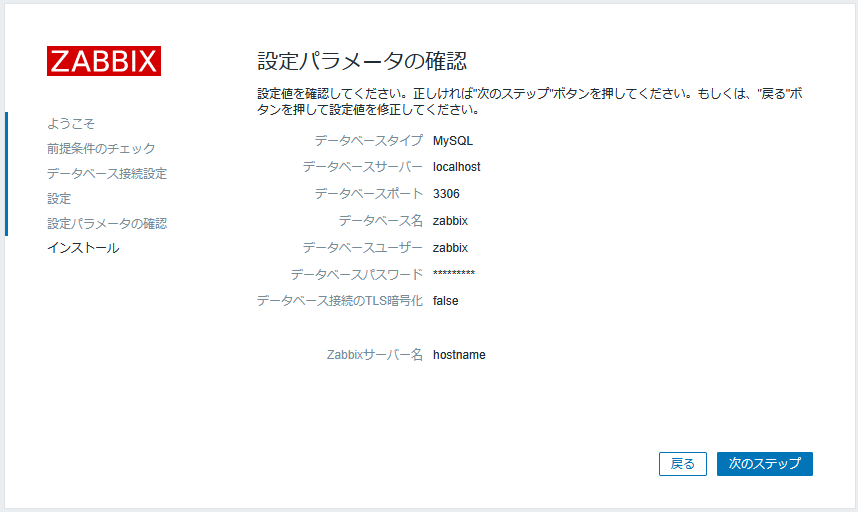
Task: Click the hostname Zabbix server name value
Action: tap(459, 355)
